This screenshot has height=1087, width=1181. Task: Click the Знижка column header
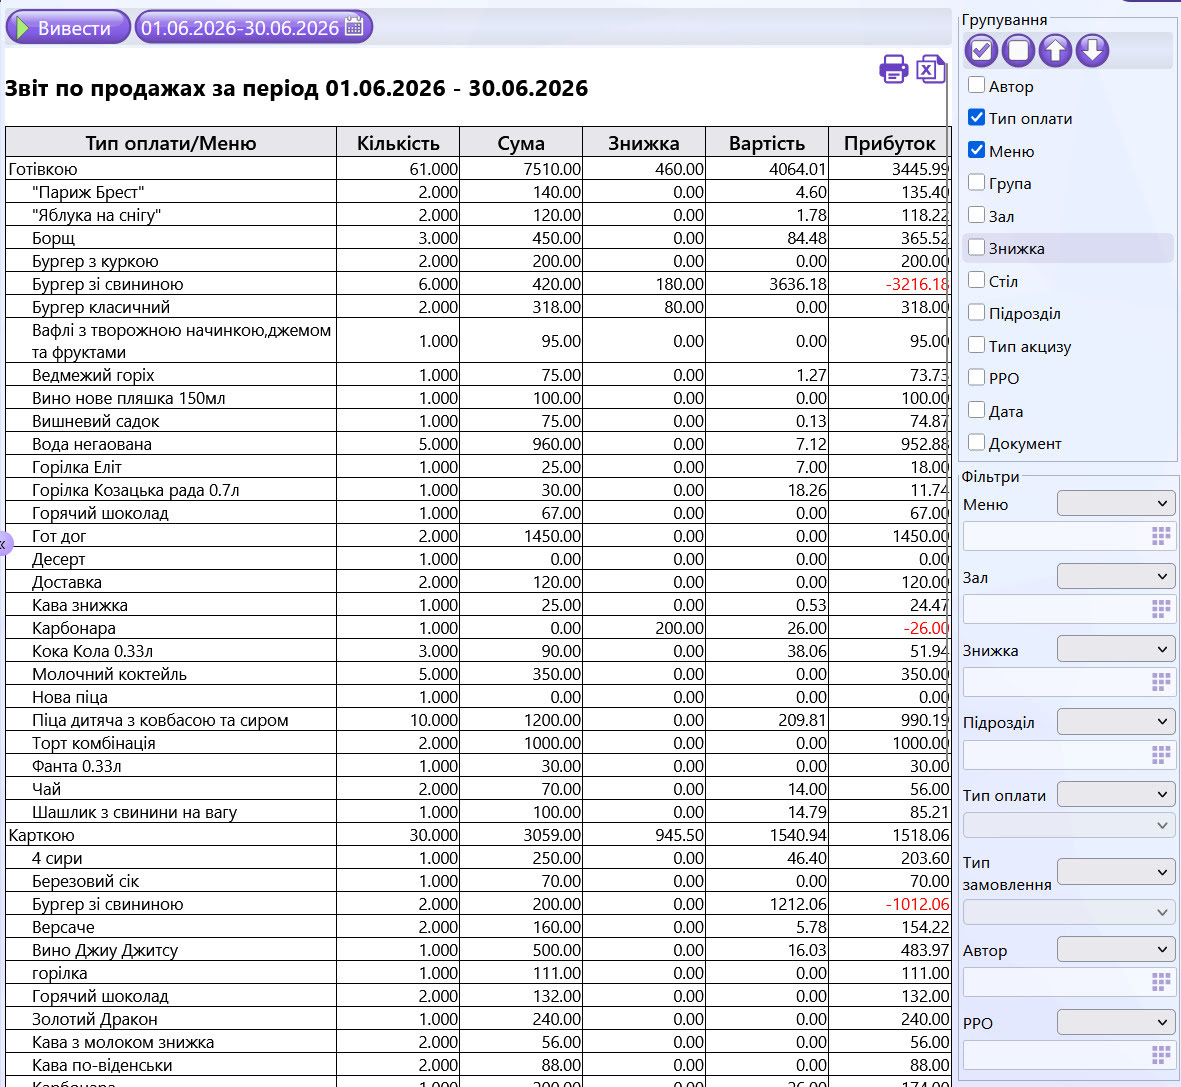pos(644,142)
